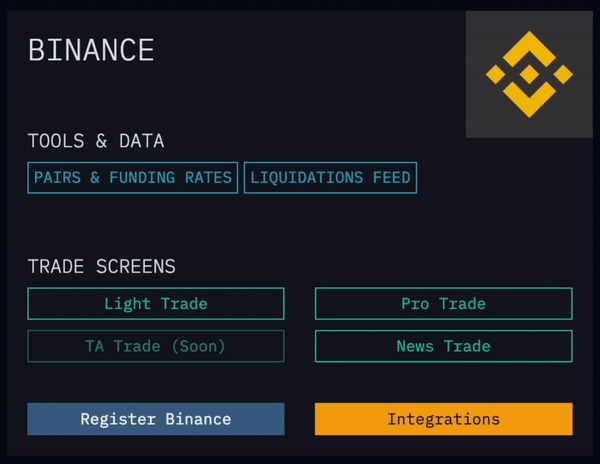Click the word "Pro" in Pro Trade

(415, 304)
